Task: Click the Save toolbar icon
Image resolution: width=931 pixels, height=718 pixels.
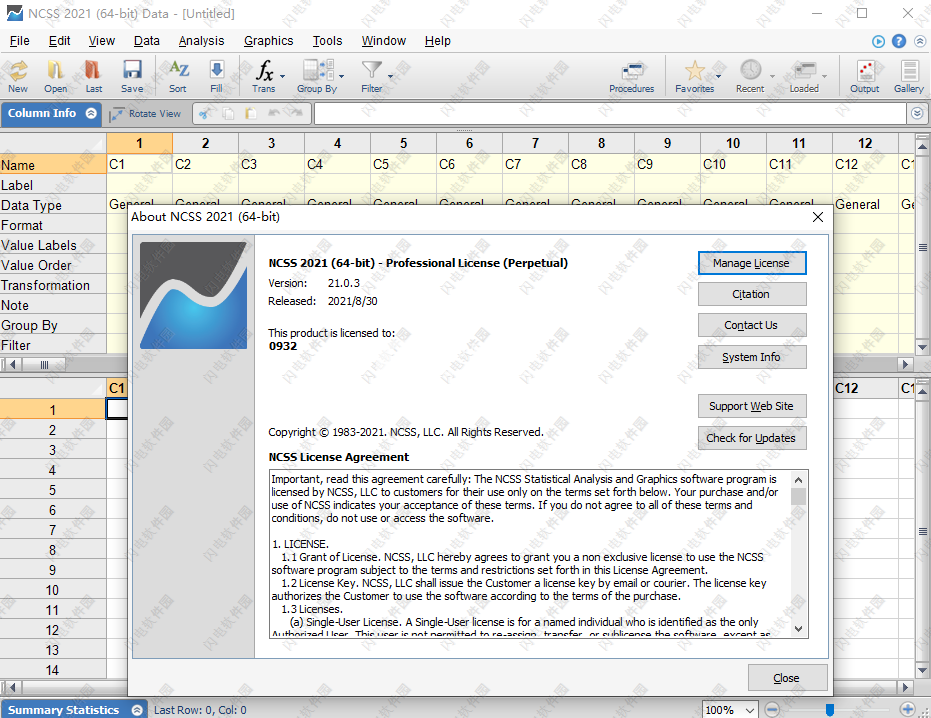Action: [132, 75]
